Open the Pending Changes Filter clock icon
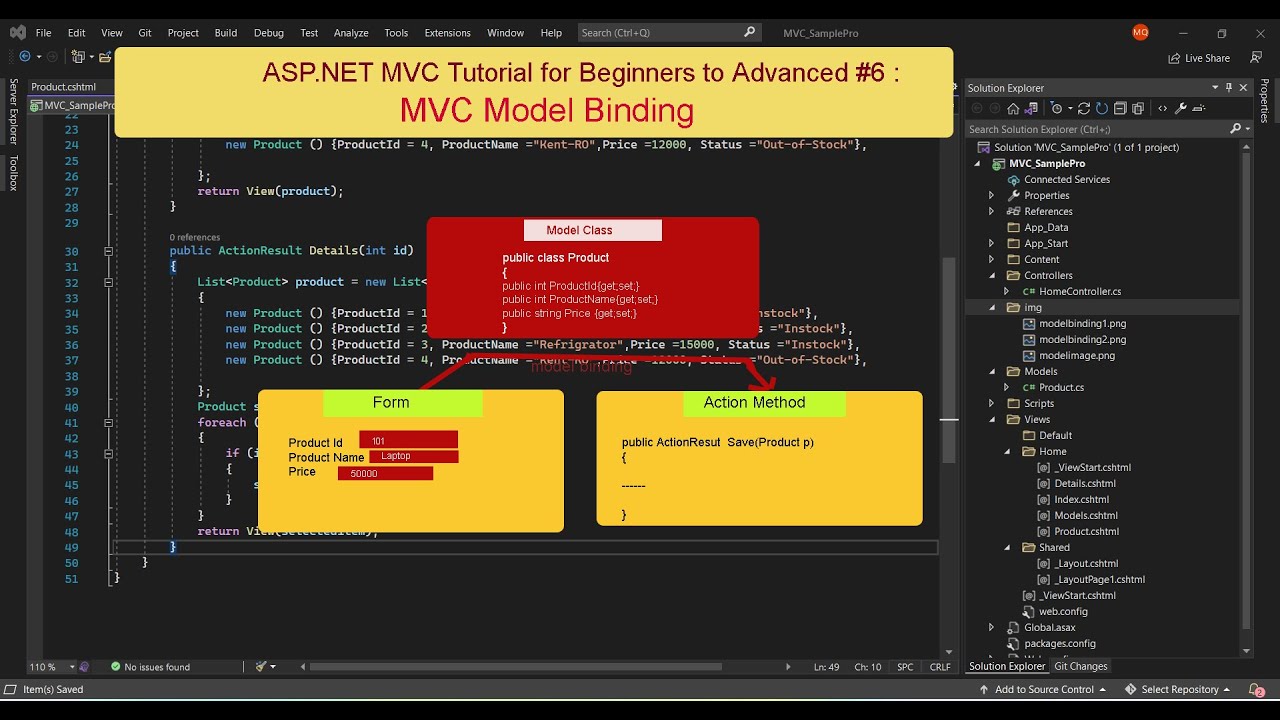This screenshot has height=720, width=1280. point(1055,108)
